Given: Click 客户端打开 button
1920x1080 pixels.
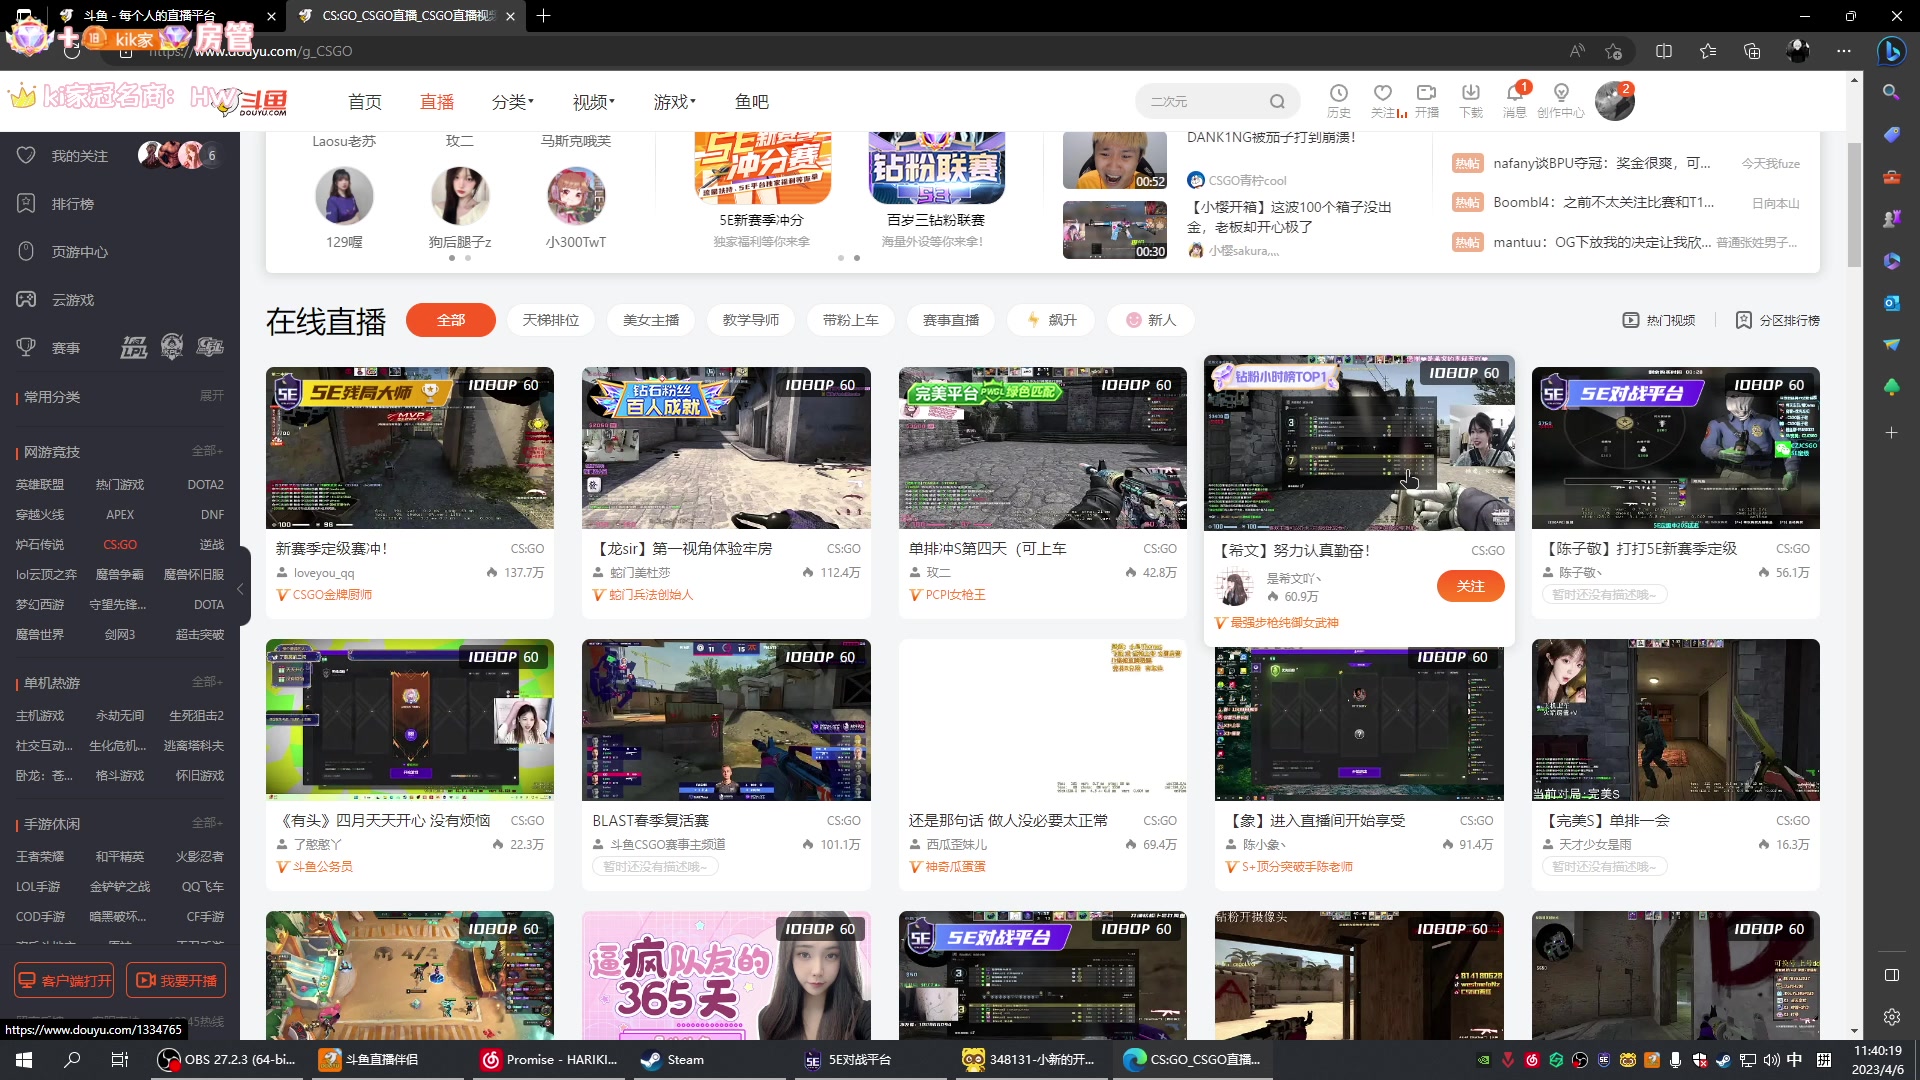Looking at the screenshot, I should click(64, 981).
